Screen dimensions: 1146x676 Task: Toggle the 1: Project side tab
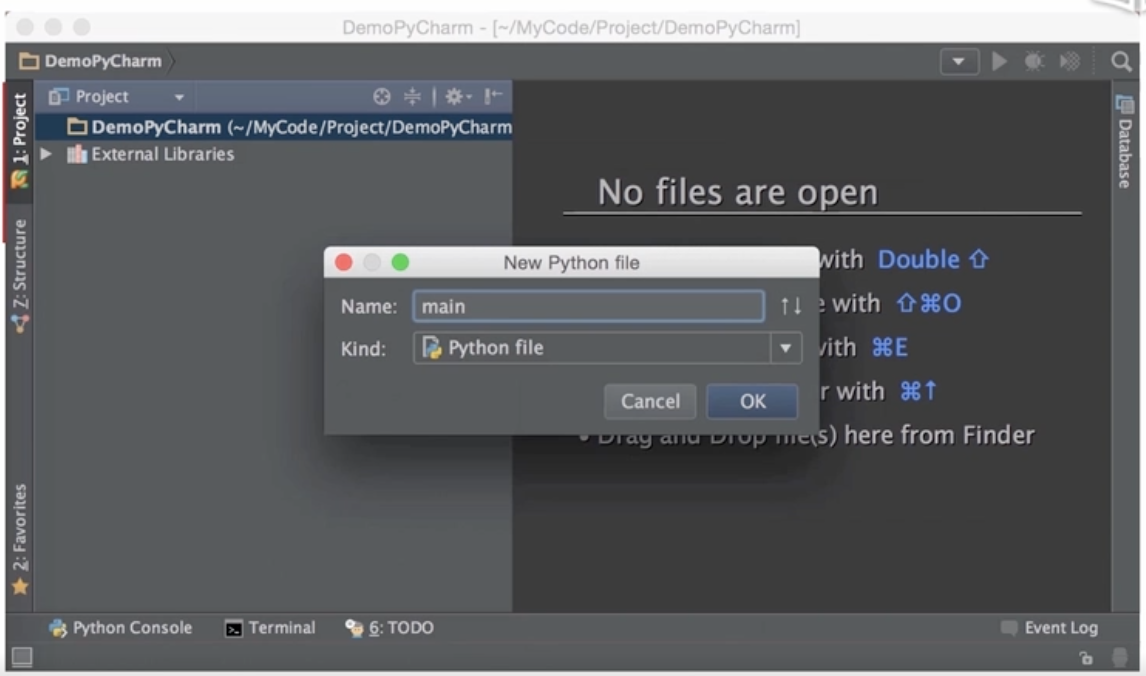click(x=19, y=140)
